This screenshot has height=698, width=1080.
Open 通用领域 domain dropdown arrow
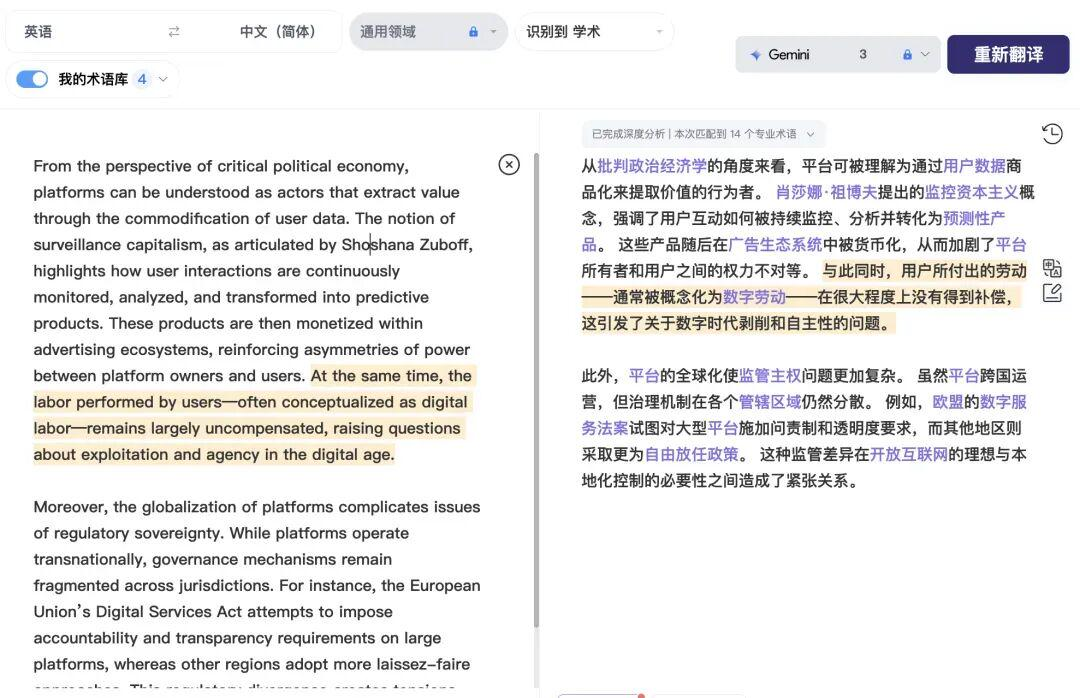pyautogui.click(x=493, y=32)
